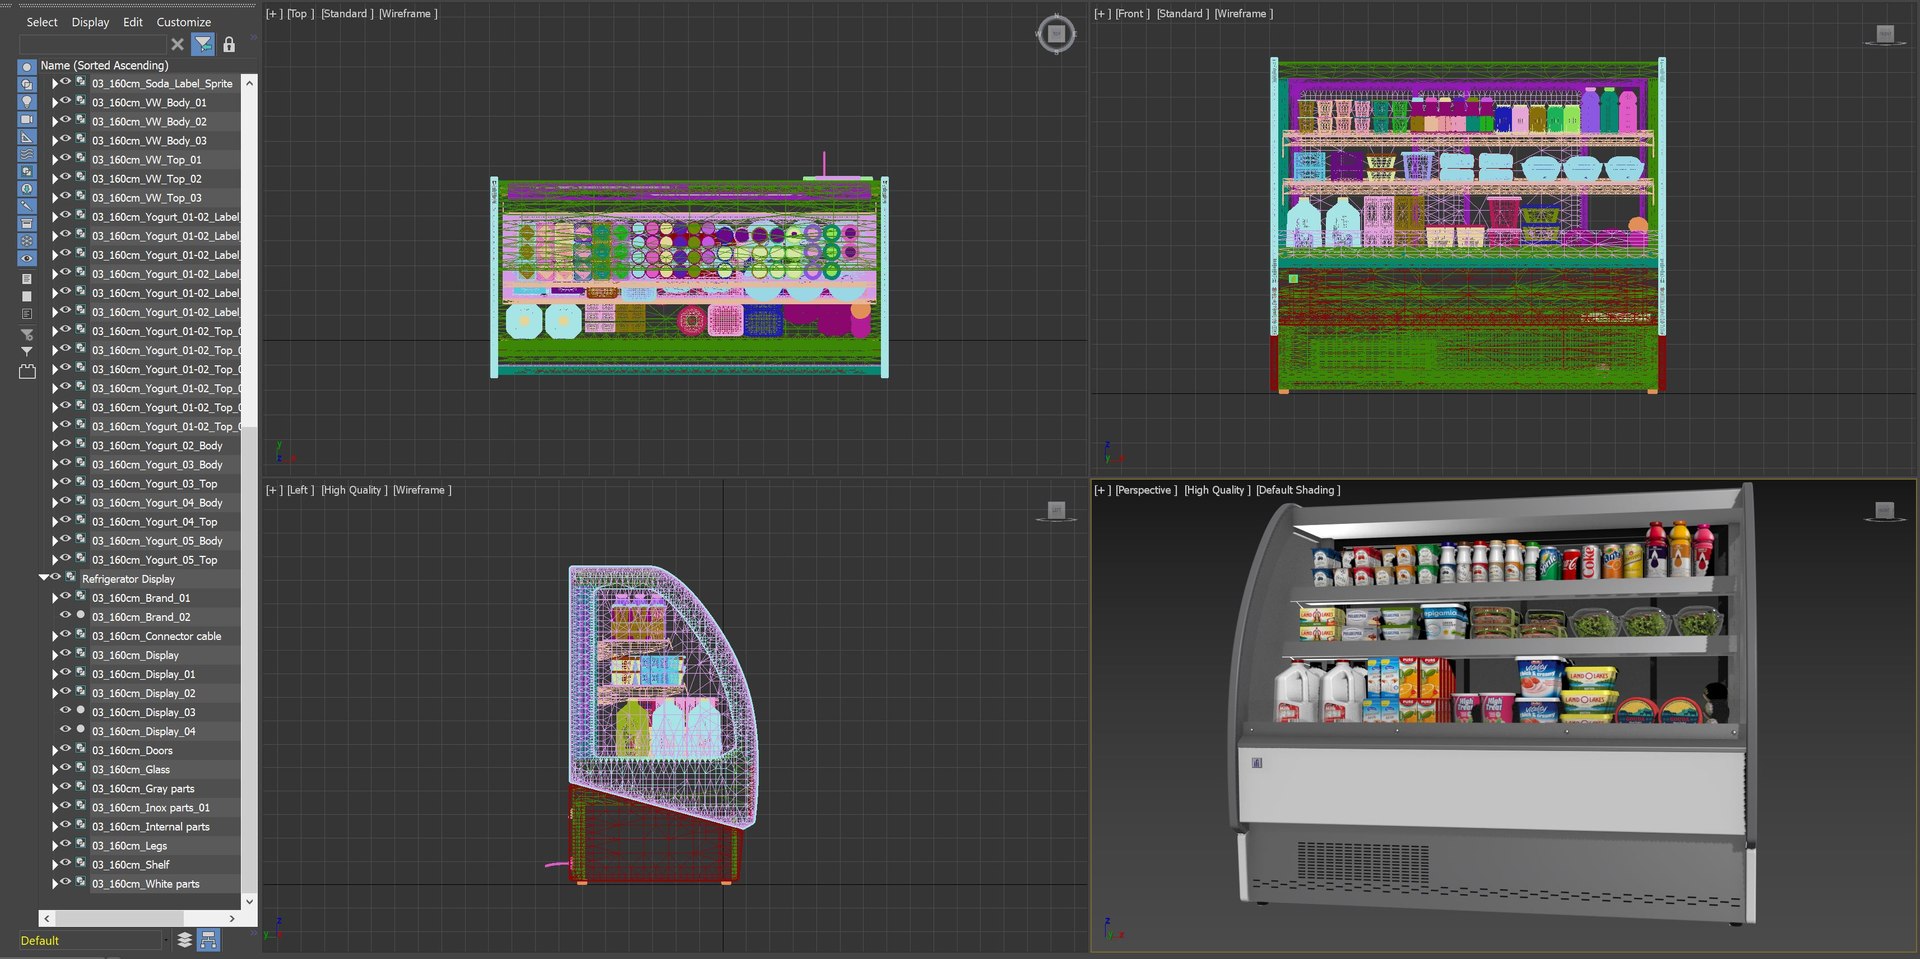Toggle the Display Frozen Objects snowflake icon
The height and width of the screenshot is (959, 1920).
(x=27, y=241)
